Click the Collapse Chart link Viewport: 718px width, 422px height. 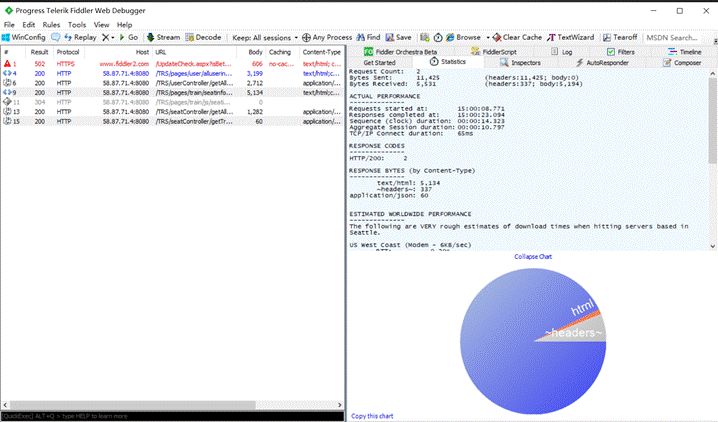pos(533,257)
